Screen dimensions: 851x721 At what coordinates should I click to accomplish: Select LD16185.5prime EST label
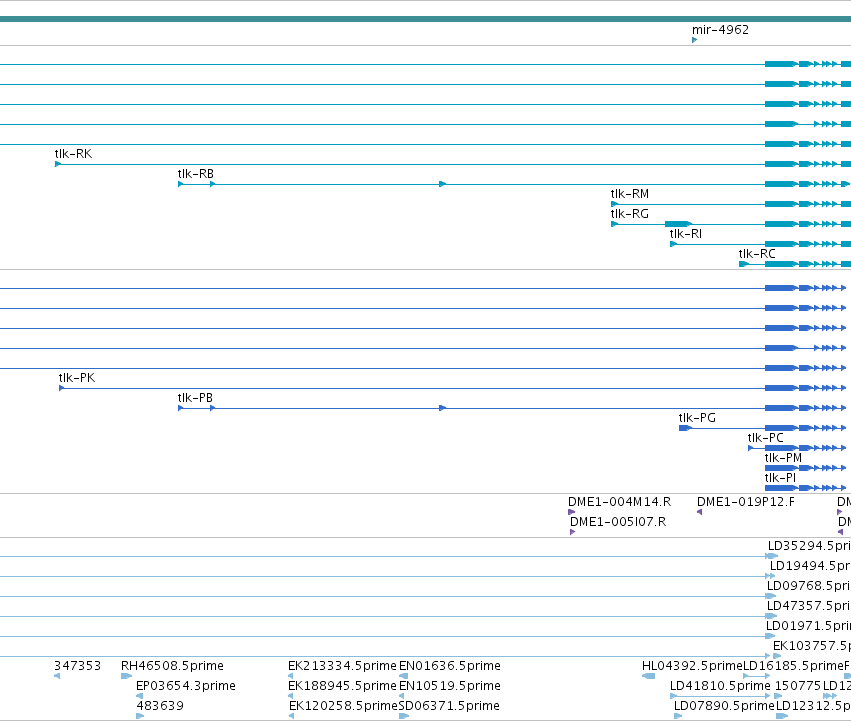793,666
